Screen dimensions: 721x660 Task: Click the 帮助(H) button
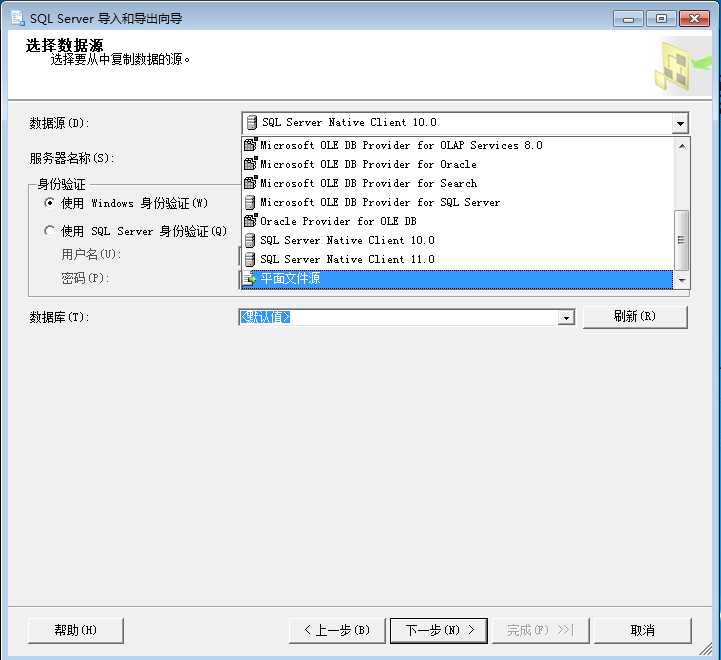(x=75, y=630)
